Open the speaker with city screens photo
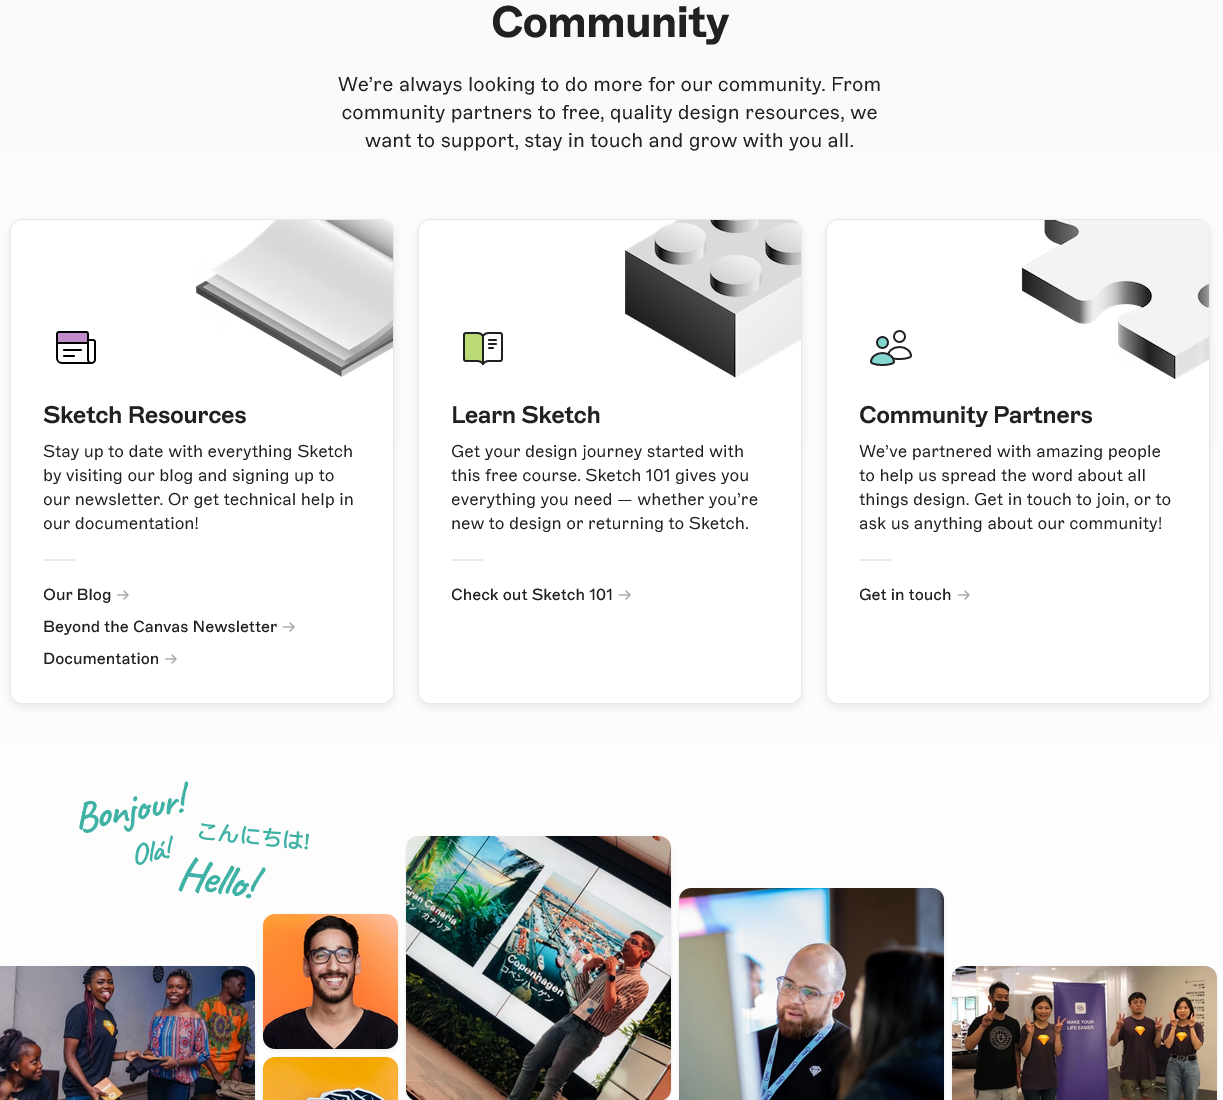The image size is (1223, 1100). 538,968
